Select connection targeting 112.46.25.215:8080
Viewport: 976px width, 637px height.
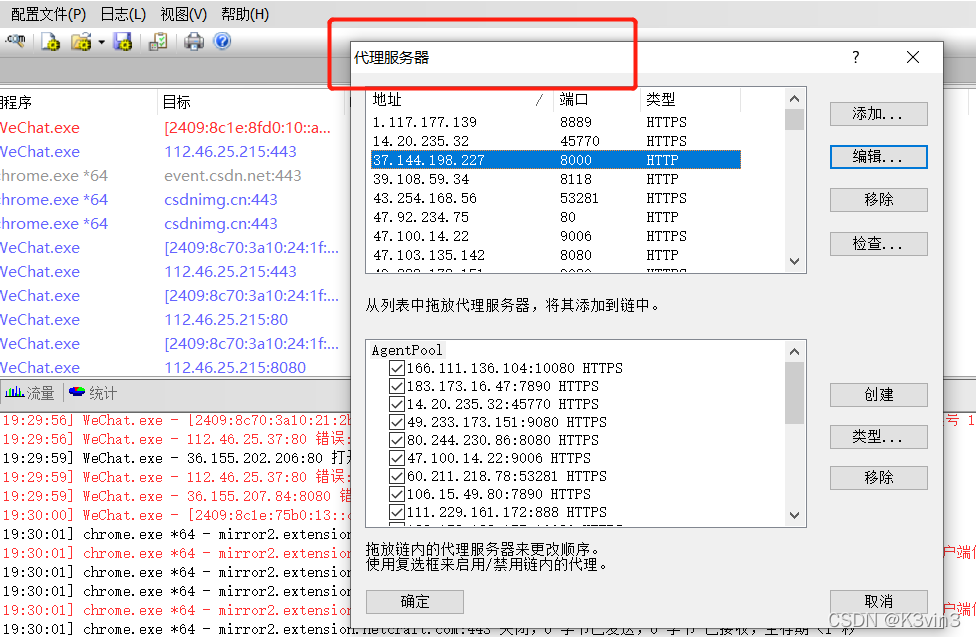tap(173, 367)
